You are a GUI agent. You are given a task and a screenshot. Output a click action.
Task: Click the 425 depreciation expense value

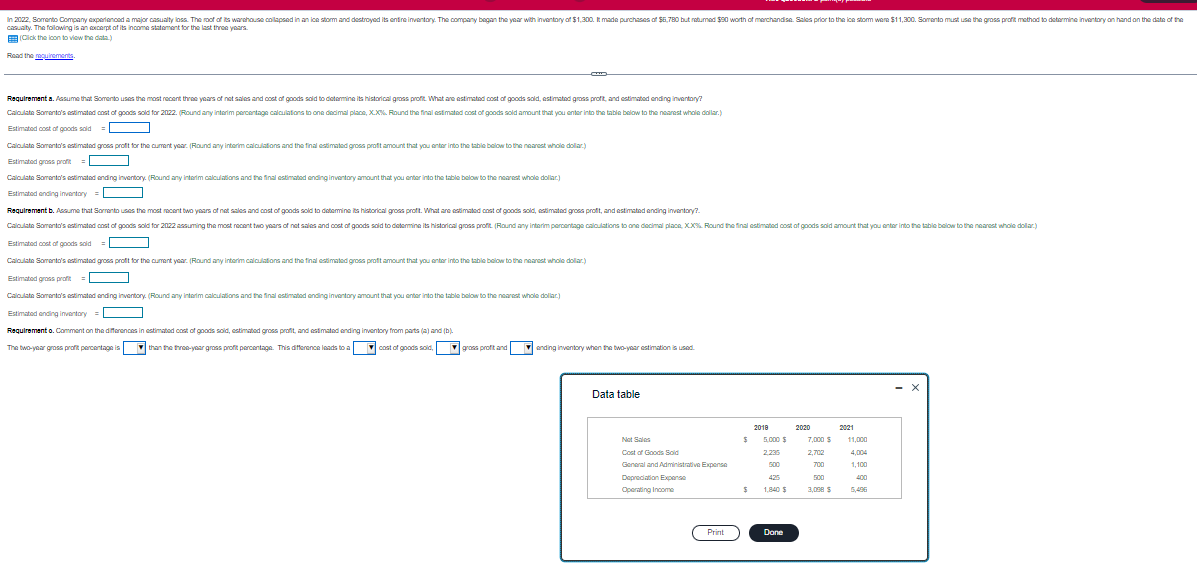pos(773,477)
